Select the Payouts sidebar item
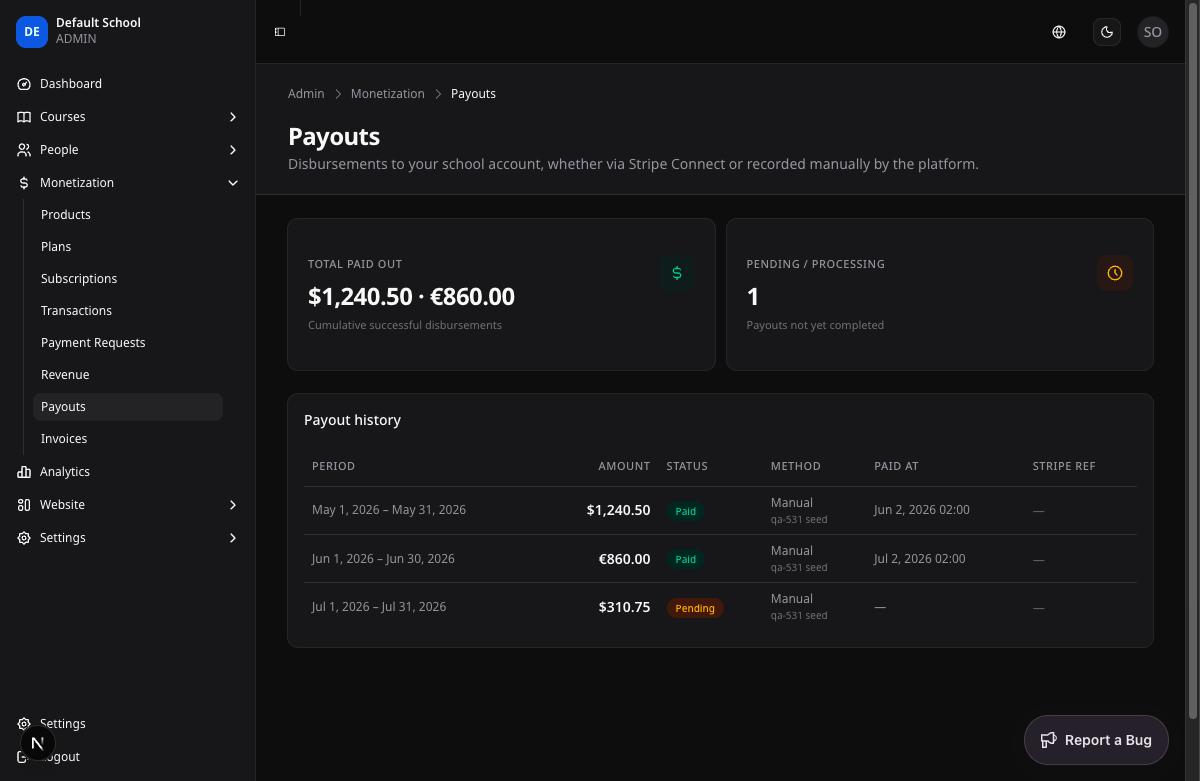The width and height of the screenshot is (1200, 781). tap(128, 407)
